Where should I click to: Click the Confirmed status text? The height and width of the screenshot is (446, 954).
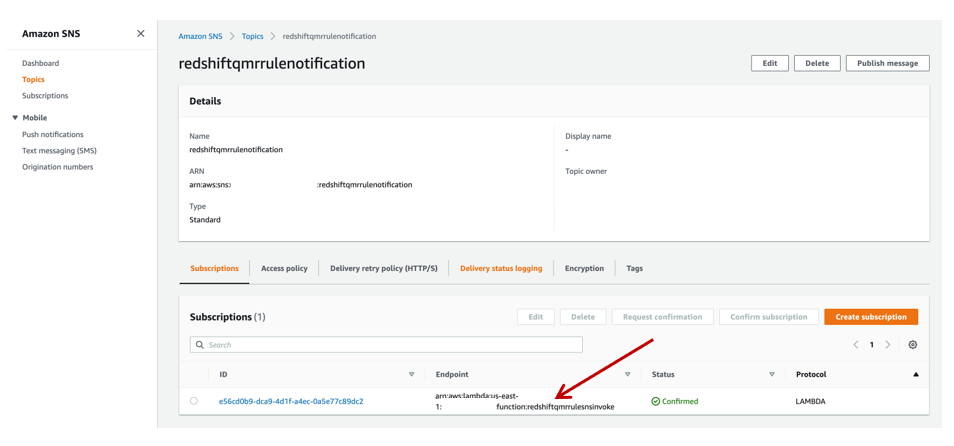(680, 402)
